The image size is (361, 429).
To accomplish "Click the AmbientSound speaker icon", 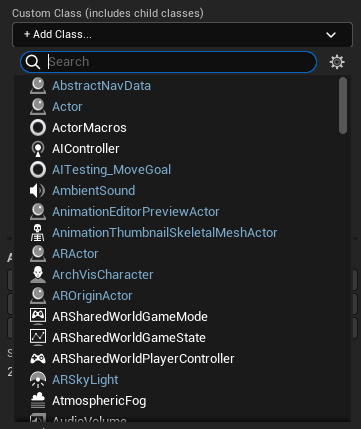I will 37,191.
